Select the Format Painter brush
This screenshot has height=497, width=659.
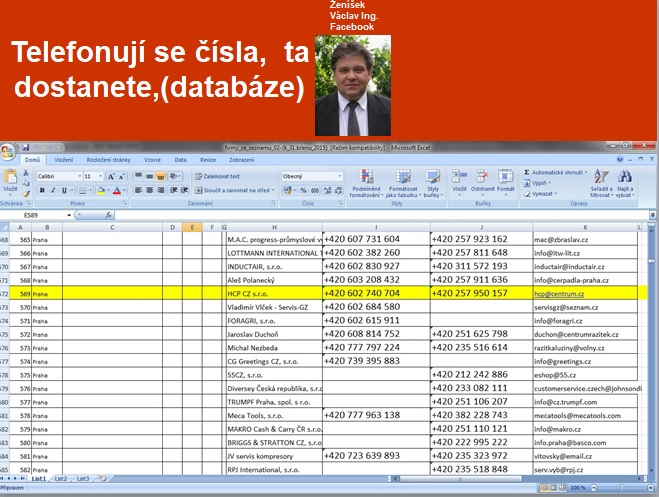tap(26, 194)
